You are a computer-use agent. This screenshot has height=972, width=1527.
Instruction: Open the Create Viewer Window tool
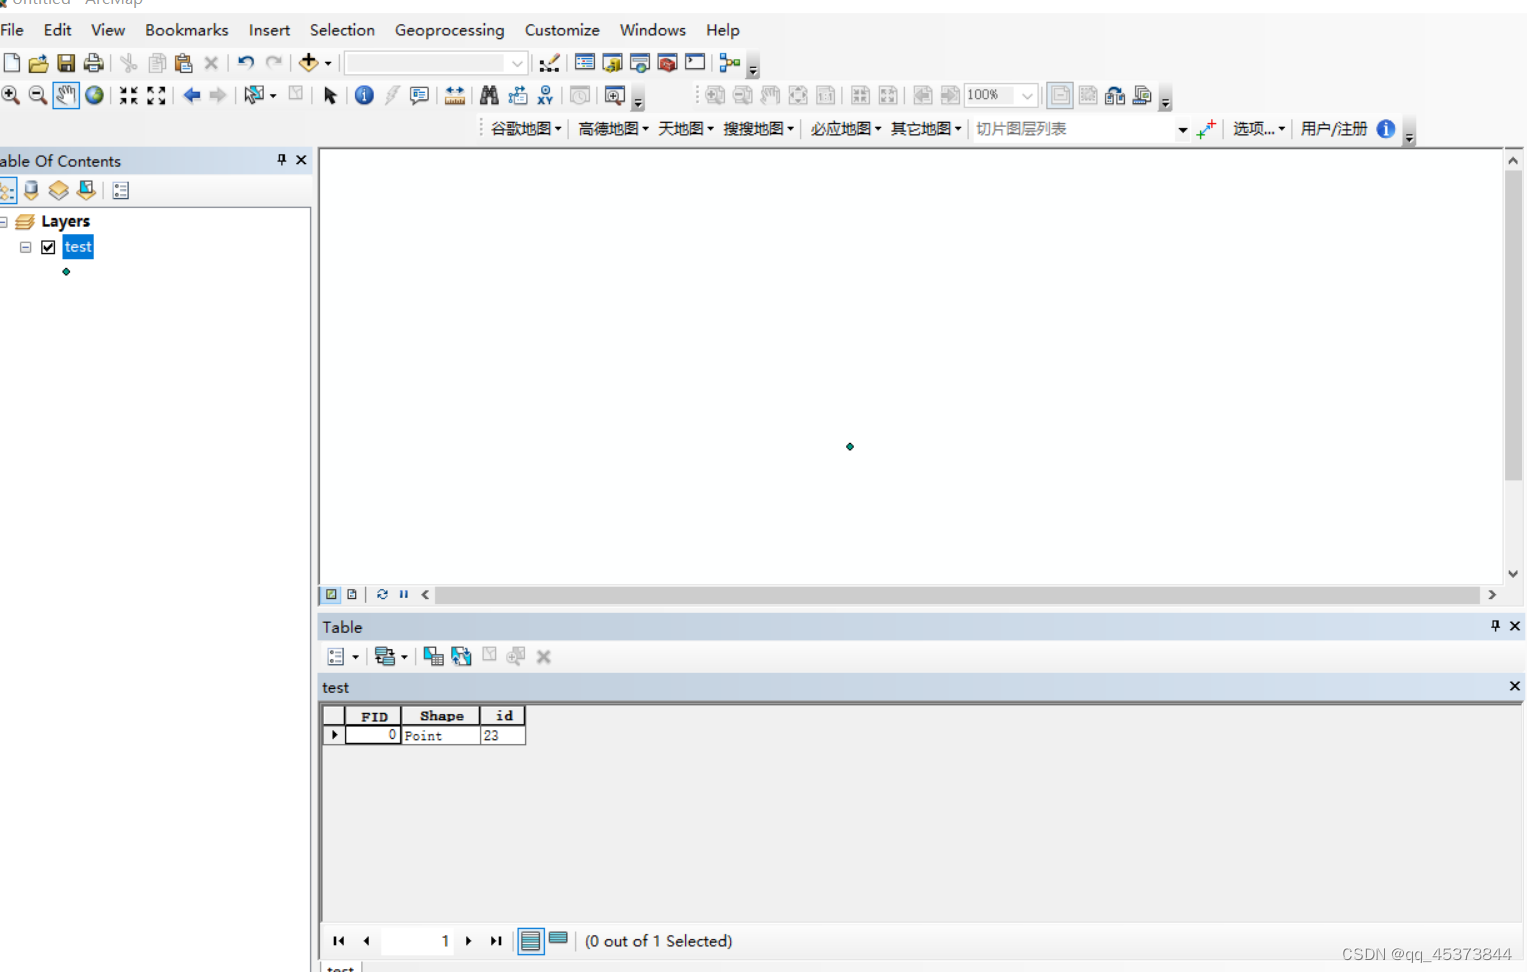click(615, 95)
